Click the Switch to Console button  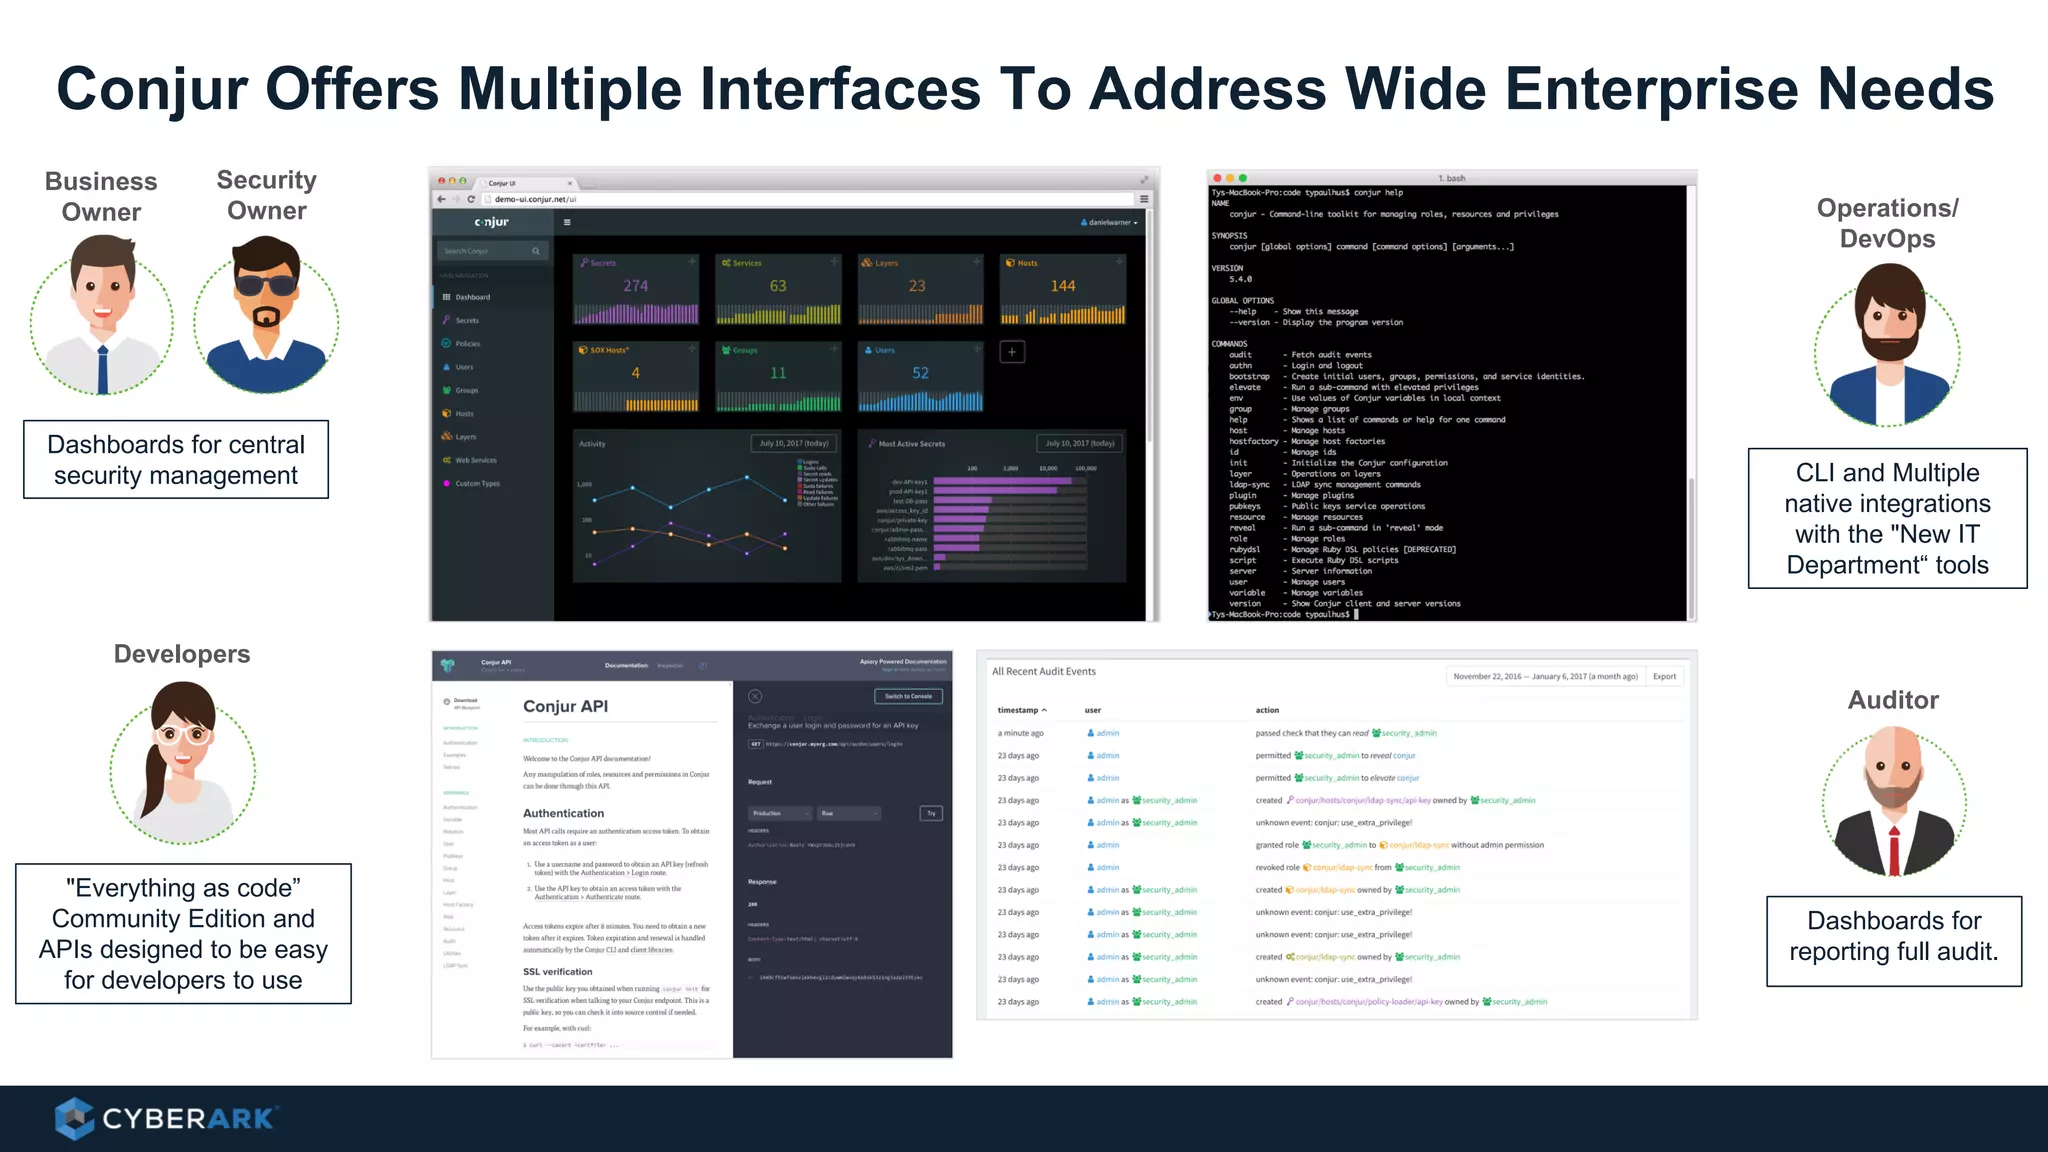coord(908,696)
